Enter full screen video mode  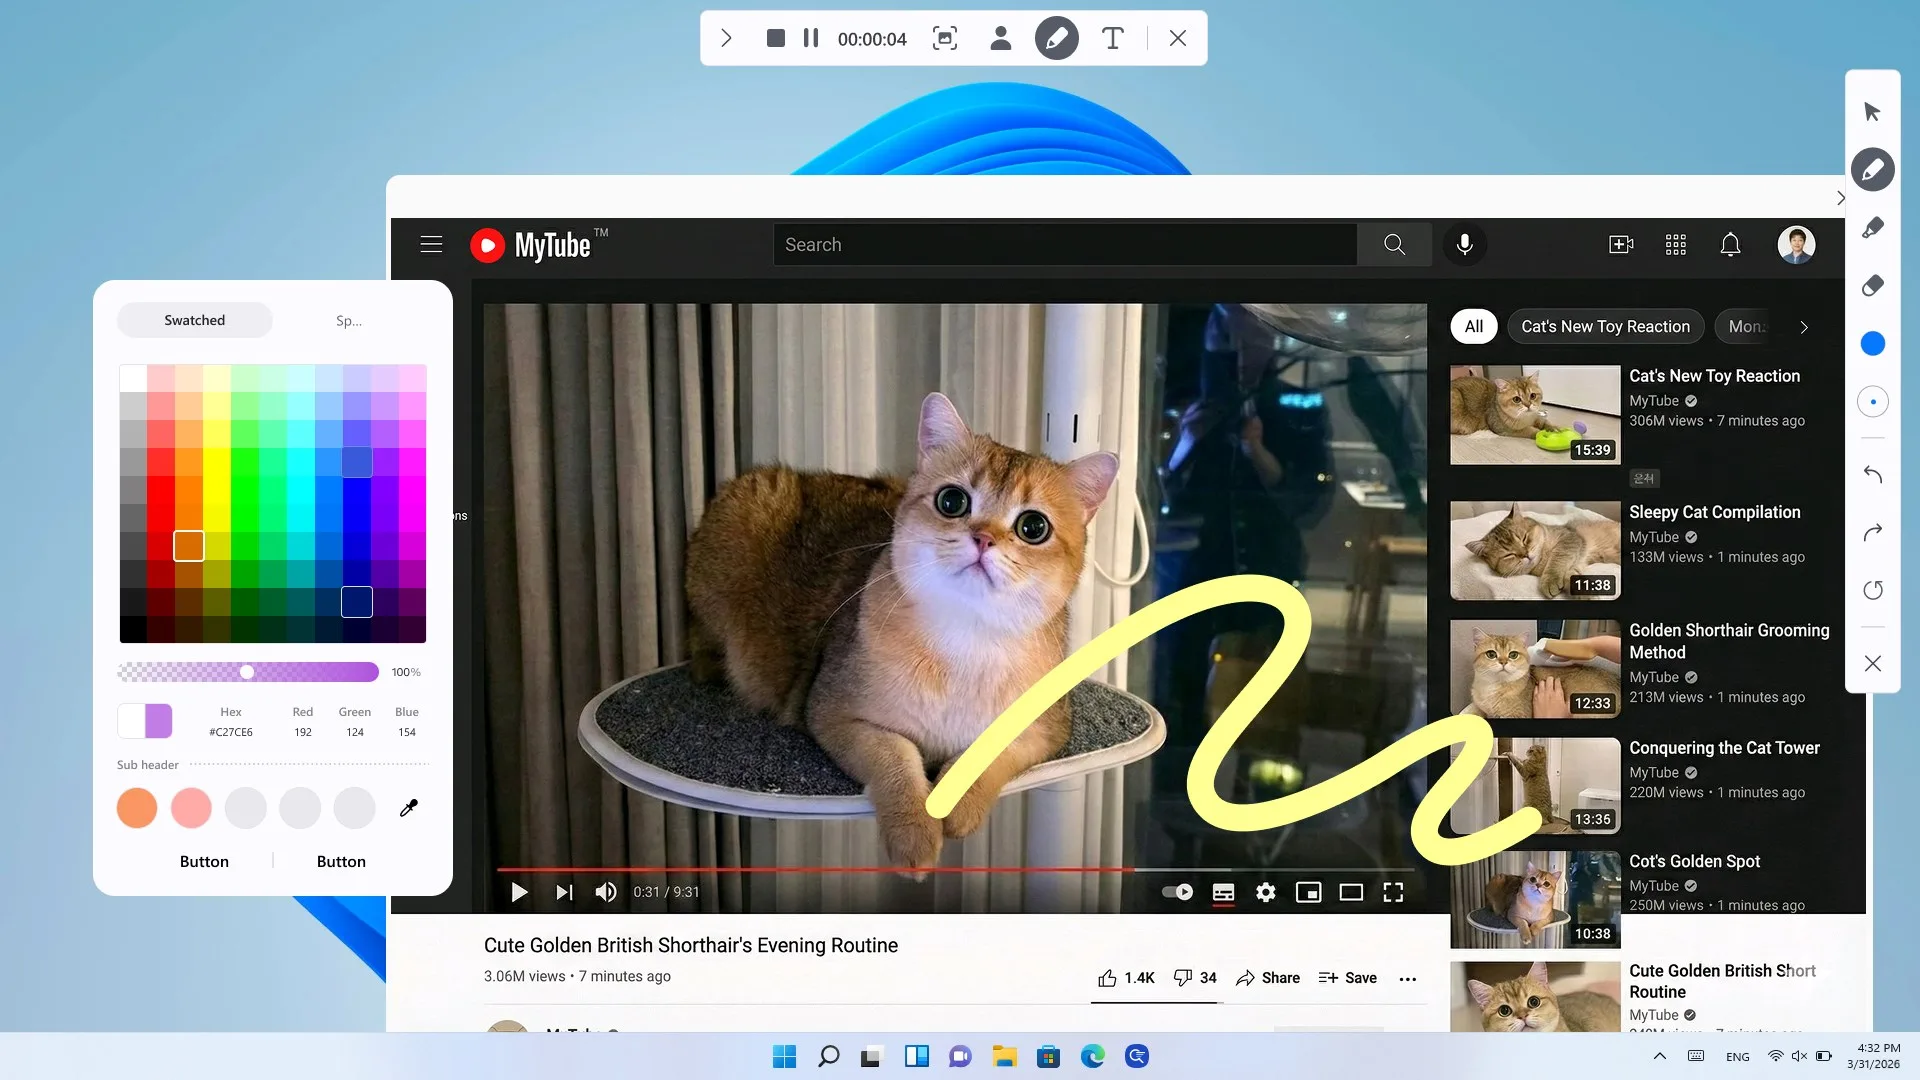(1393, 892)
